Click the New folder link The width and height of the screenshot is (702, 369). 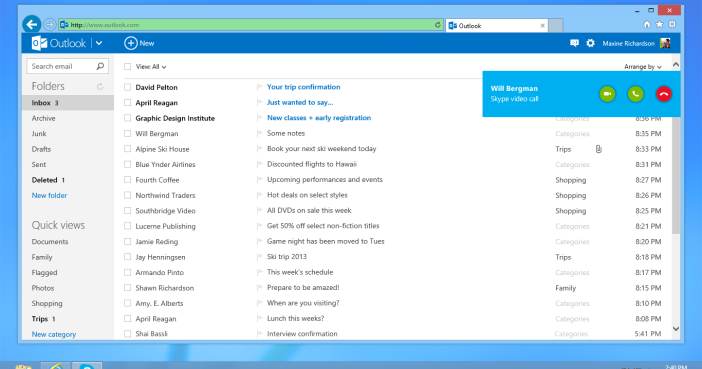(49, 195)
